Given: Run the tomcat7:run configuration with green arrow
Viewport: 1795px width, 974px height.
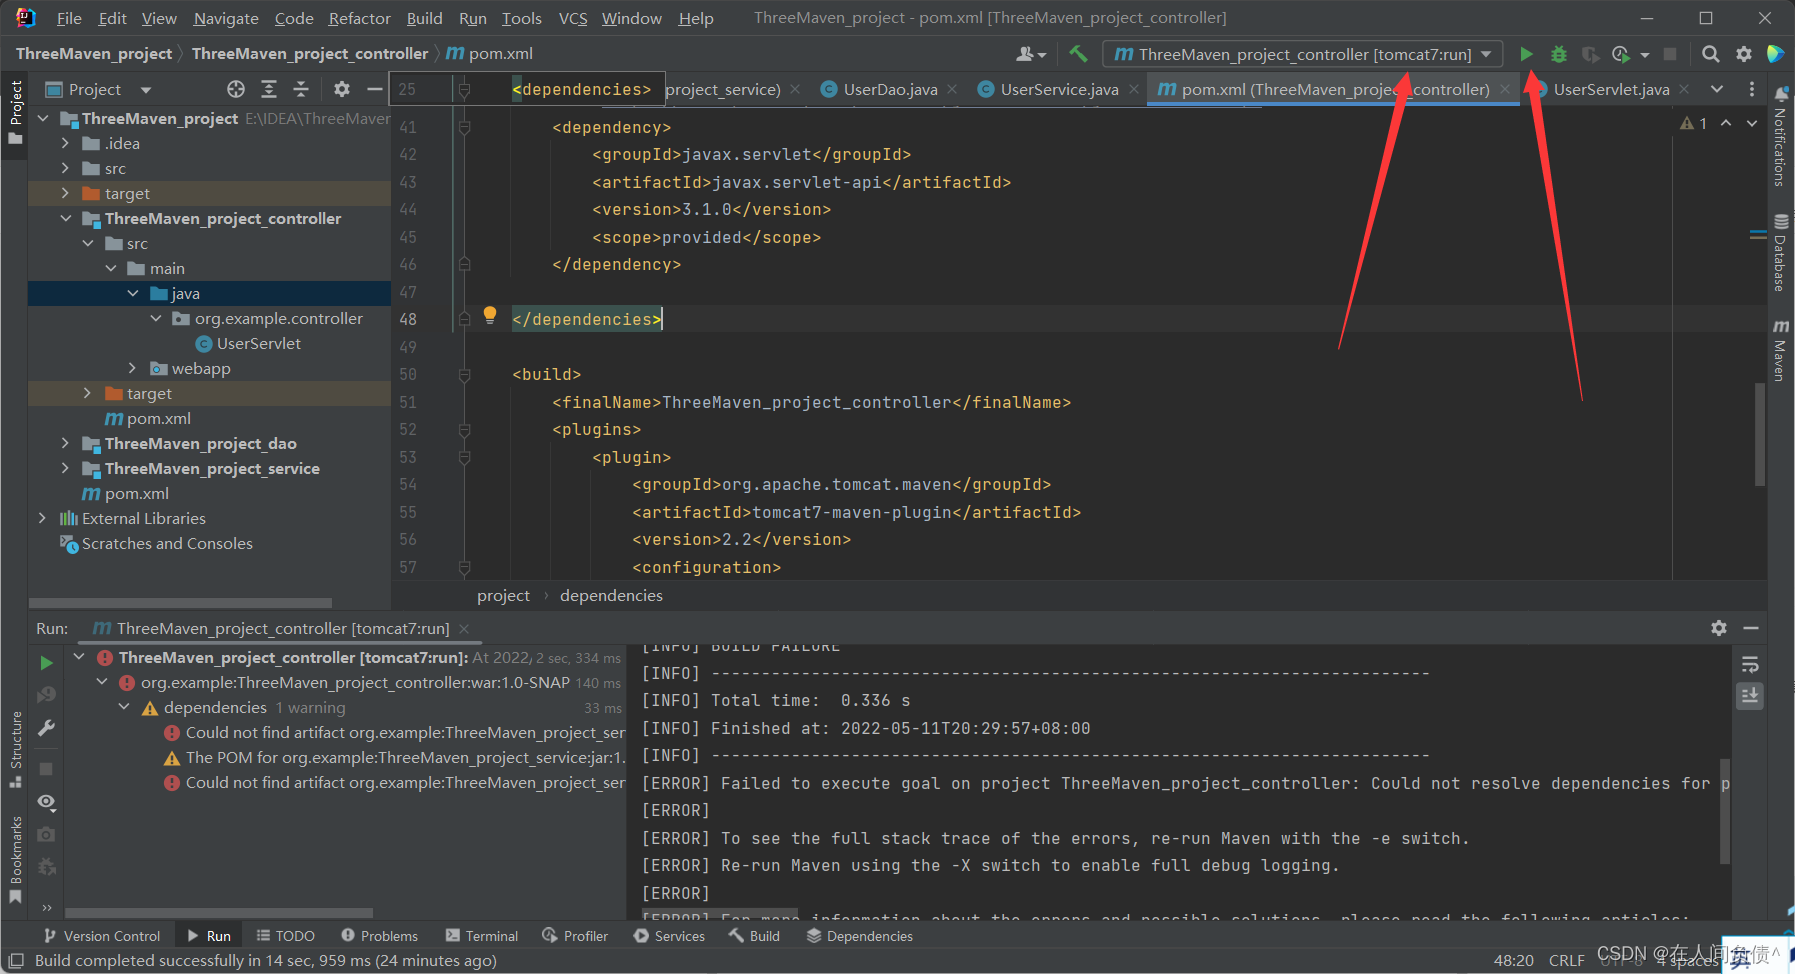Looking at the screenshot, I should pyautogui.click(x=1526, y=54).
